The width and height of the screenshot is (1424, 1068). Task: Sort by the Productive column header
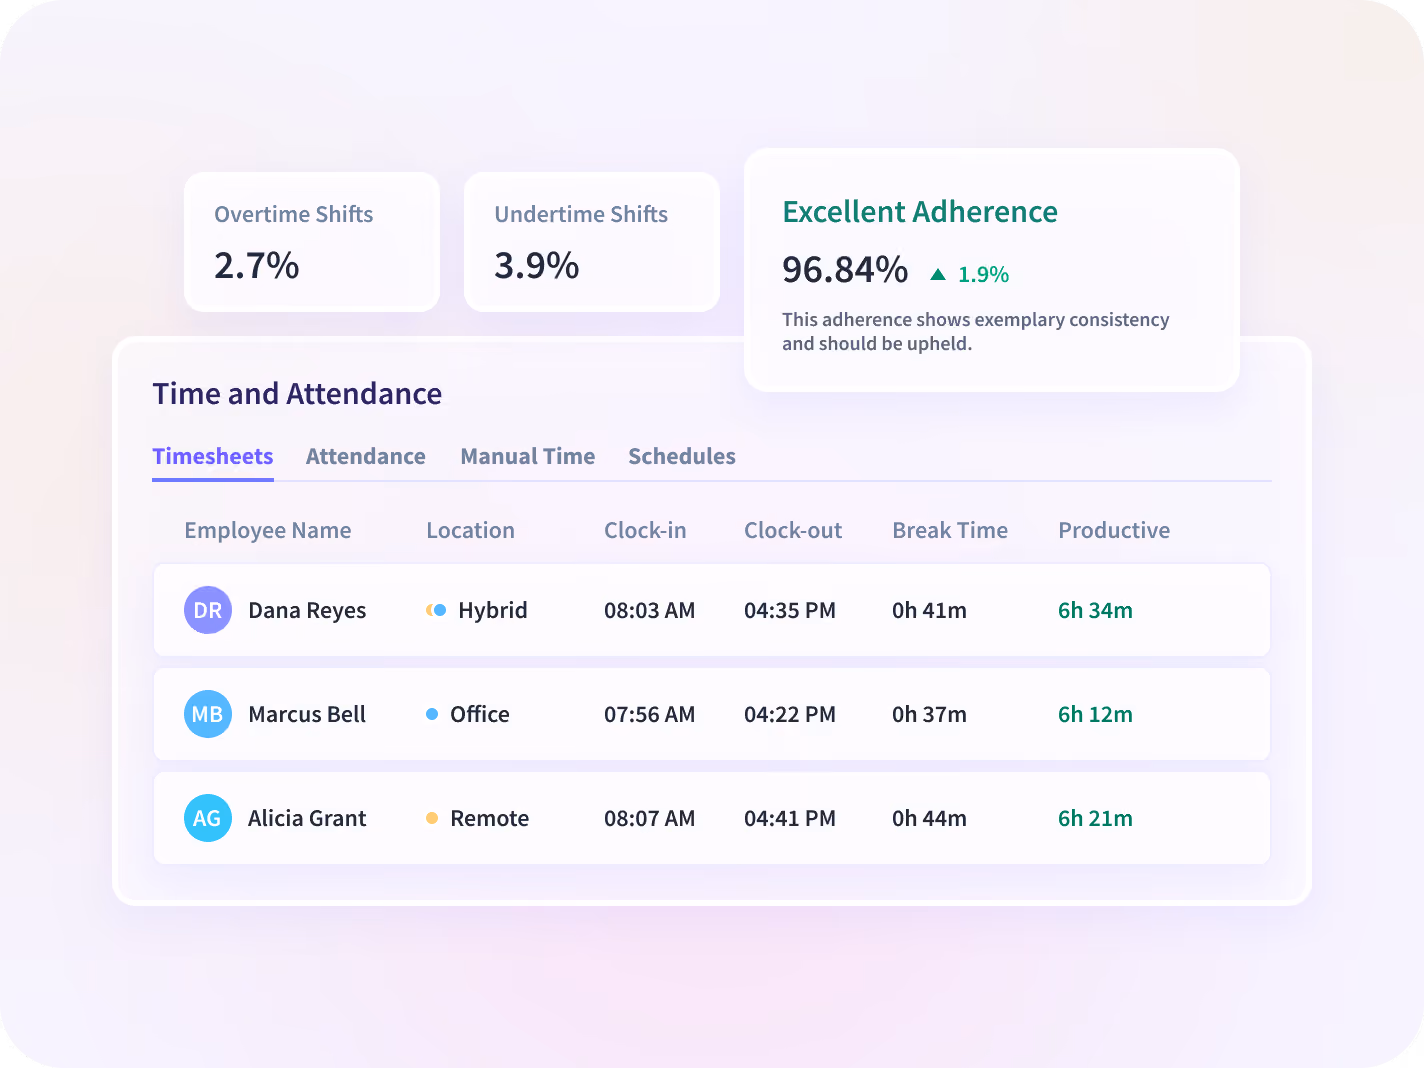tap(1114, 530)
